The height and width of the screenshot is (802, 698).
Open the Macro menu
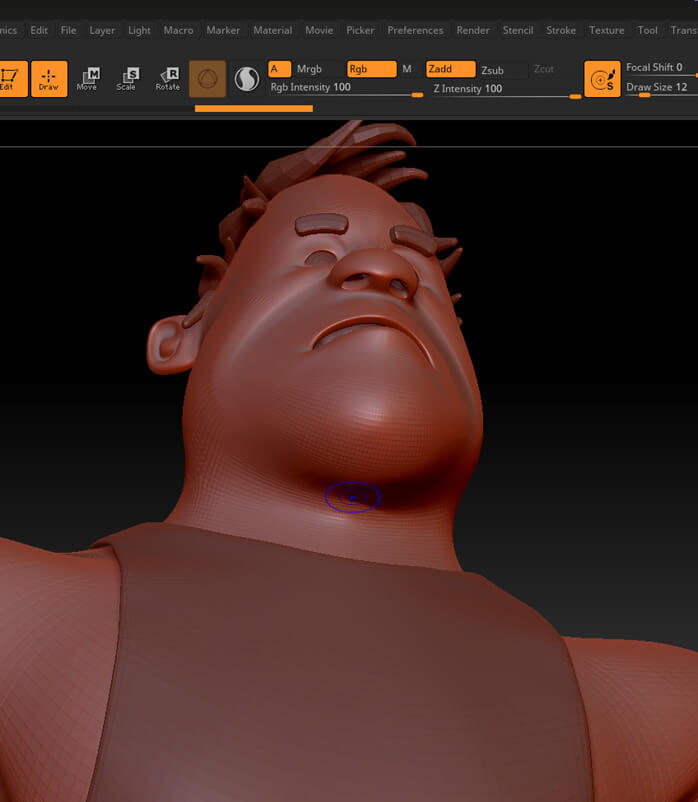[x=178, y=30]
